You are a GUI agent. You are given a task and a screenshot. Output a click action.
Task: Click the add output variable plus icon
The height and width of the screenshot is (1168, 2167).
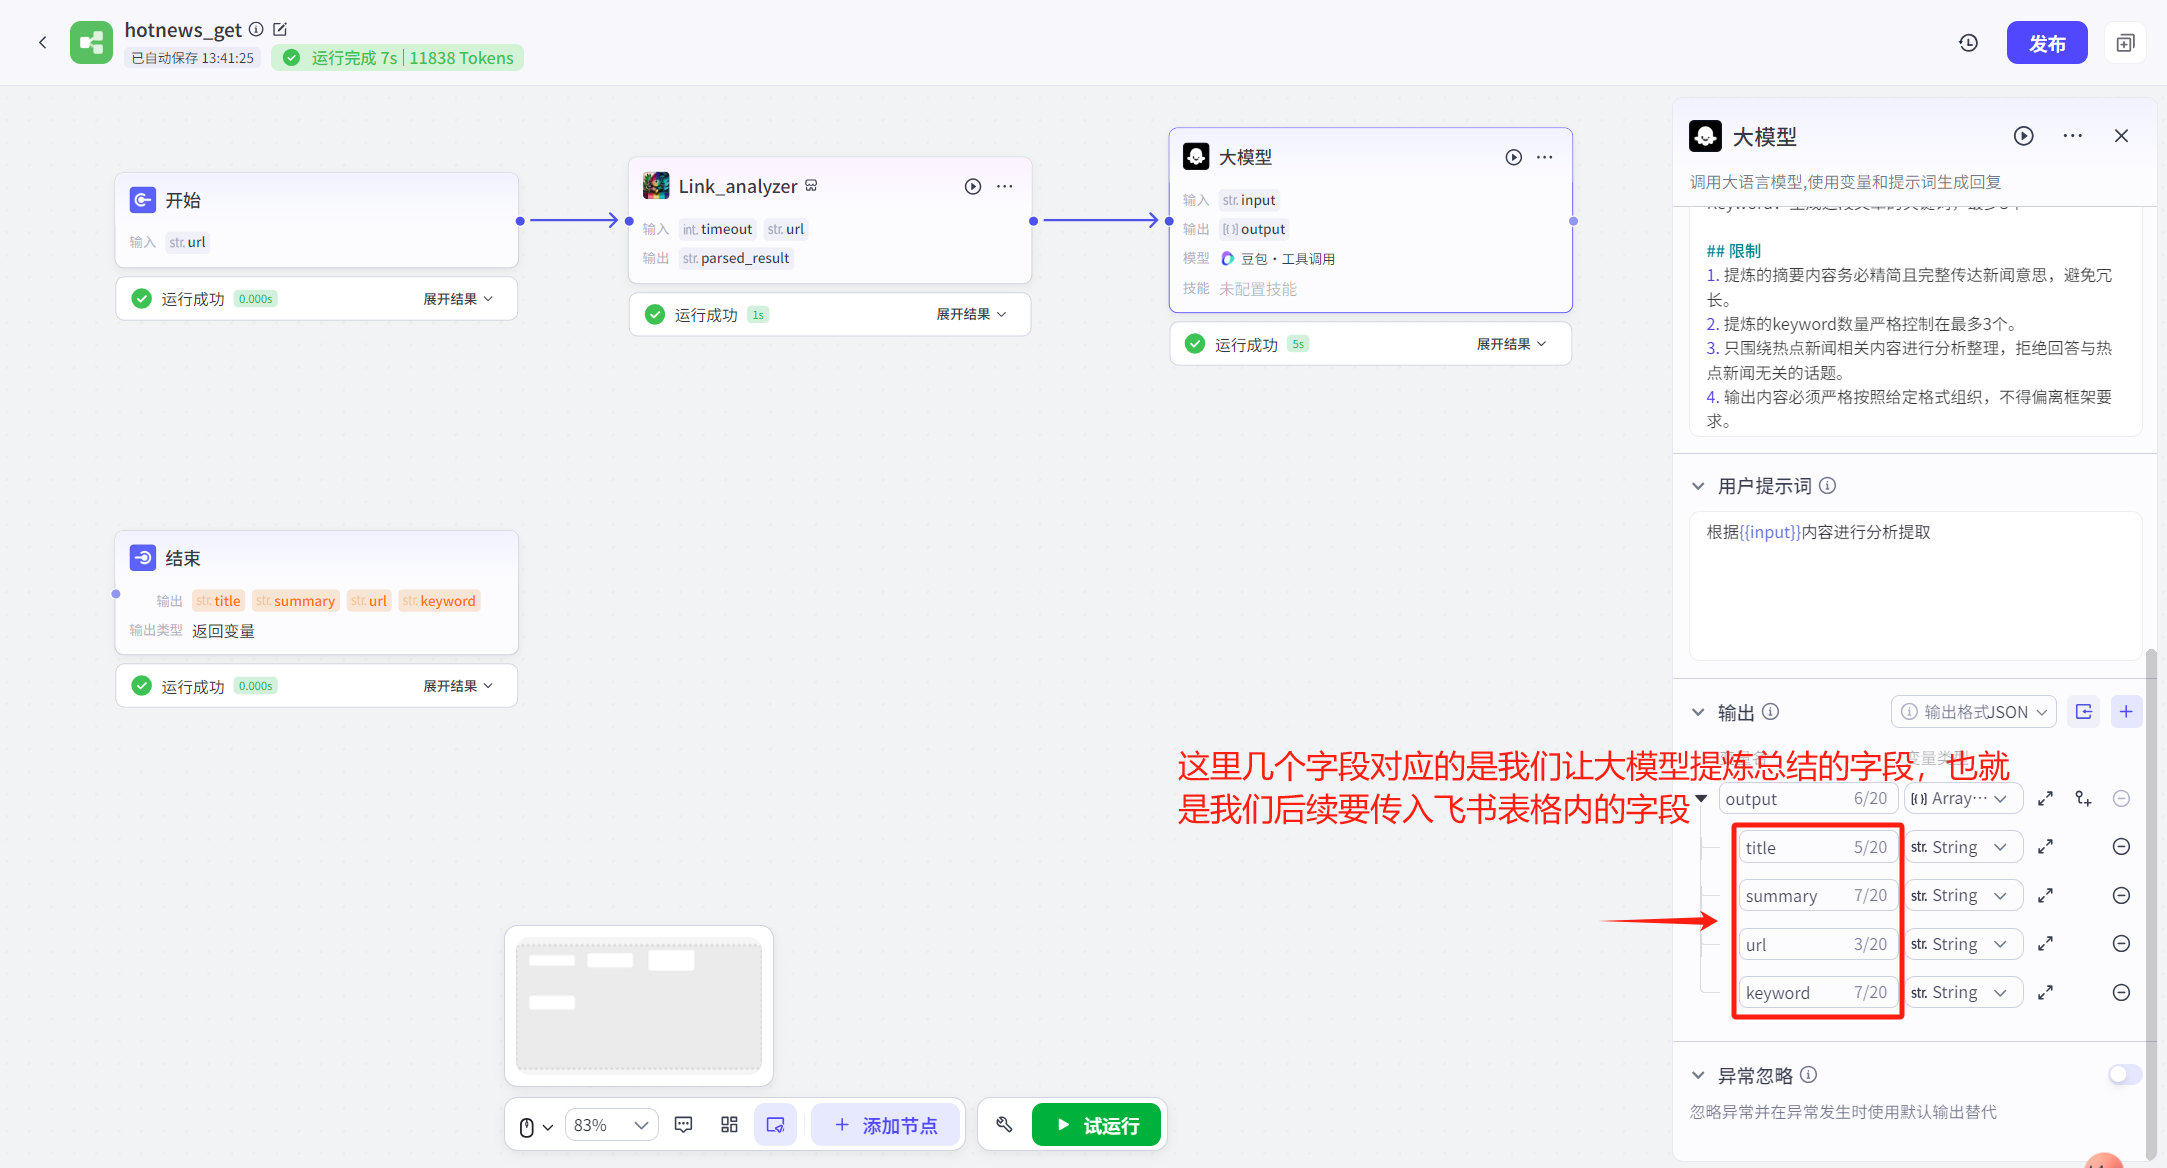pos(2126,711)
